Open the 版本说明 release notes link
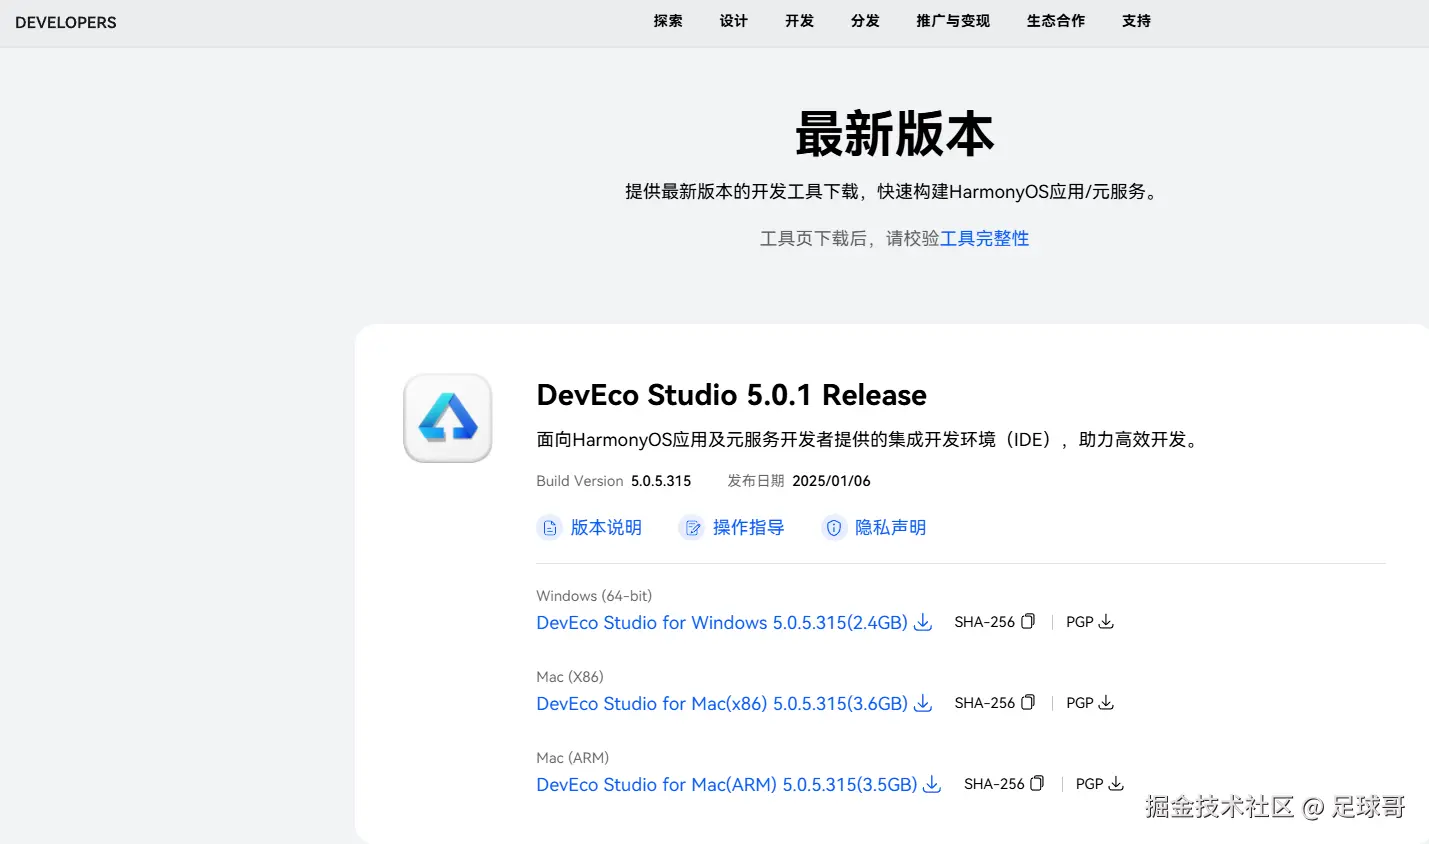1429x844 pixels. click(606, 528)
